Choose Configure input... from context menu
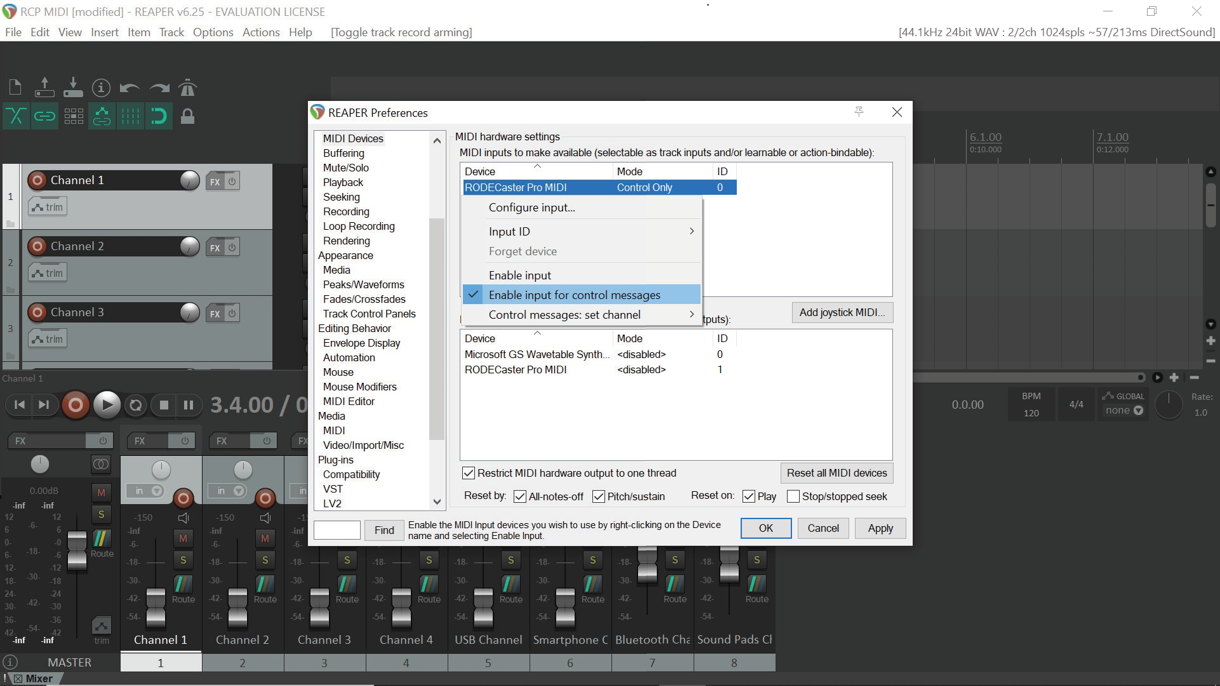Screen dimensions: 1220x686 click(531, 208)
